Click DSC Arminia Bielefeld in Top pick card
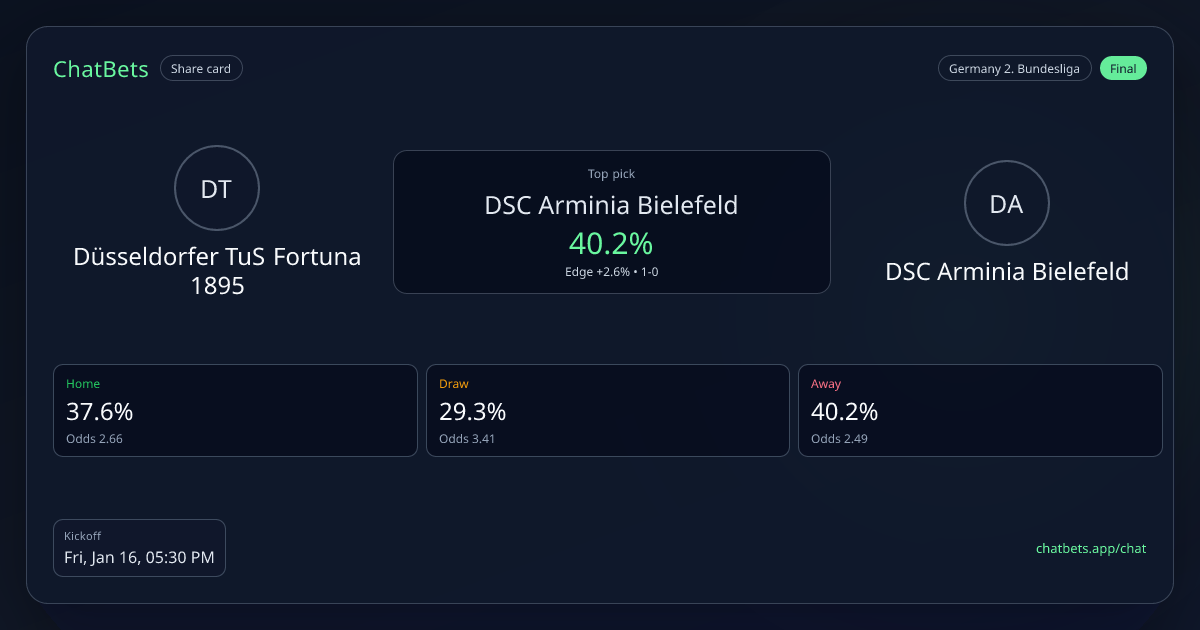Viewport: 1200px width, 630px height. pos(611,206)
